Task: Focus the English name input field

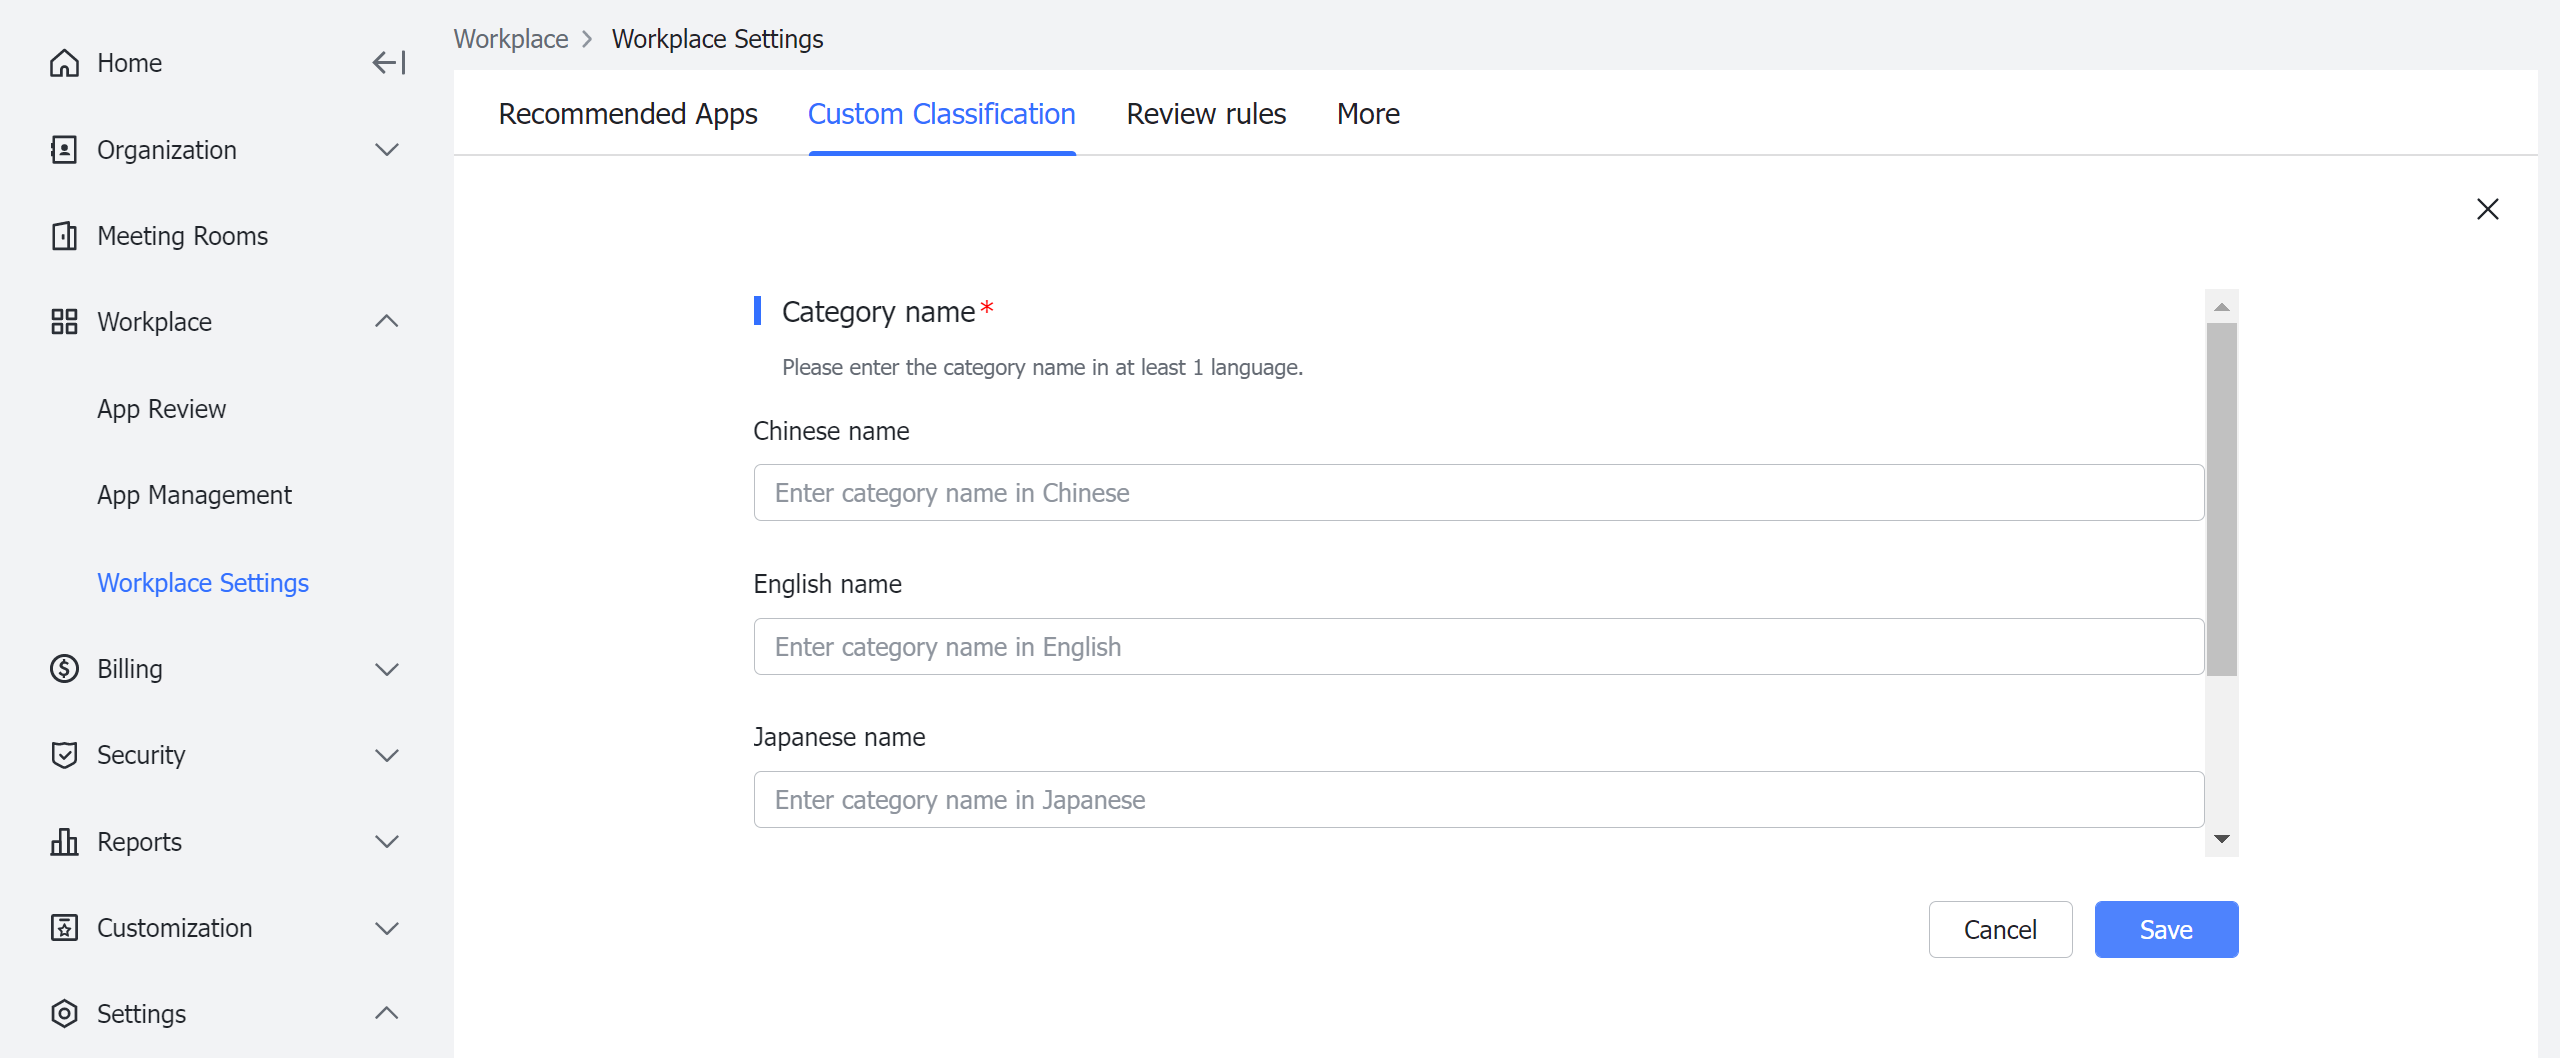Action: (1479, 647)
